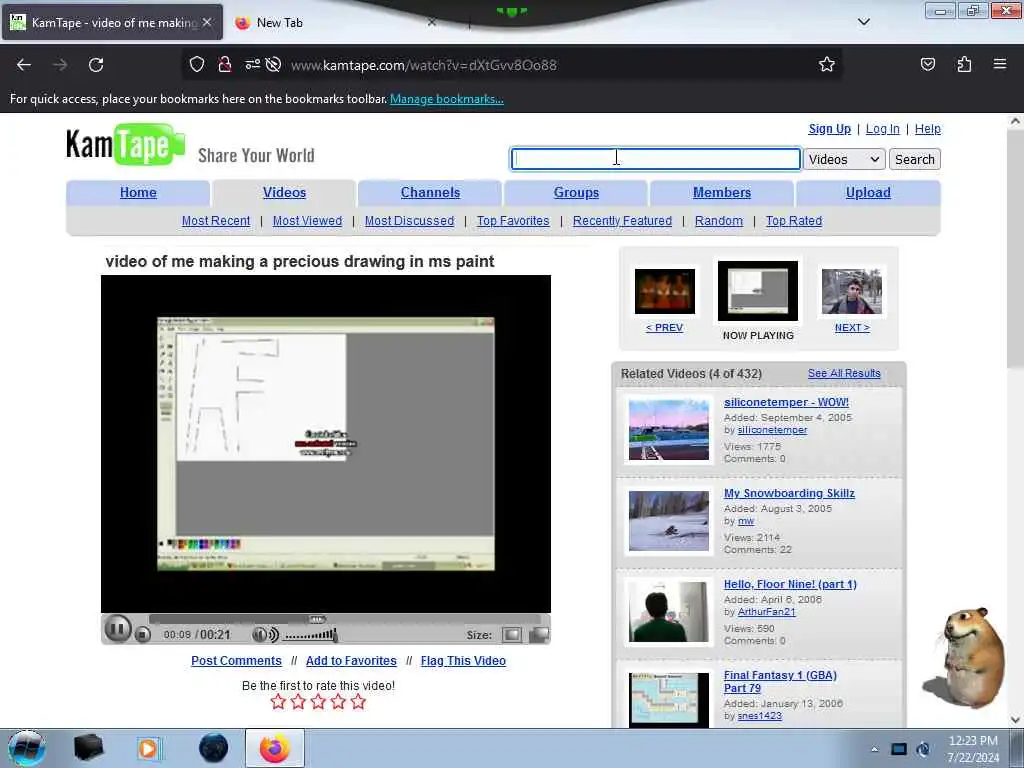Bookmark this page with the star icon

point(827,65)
